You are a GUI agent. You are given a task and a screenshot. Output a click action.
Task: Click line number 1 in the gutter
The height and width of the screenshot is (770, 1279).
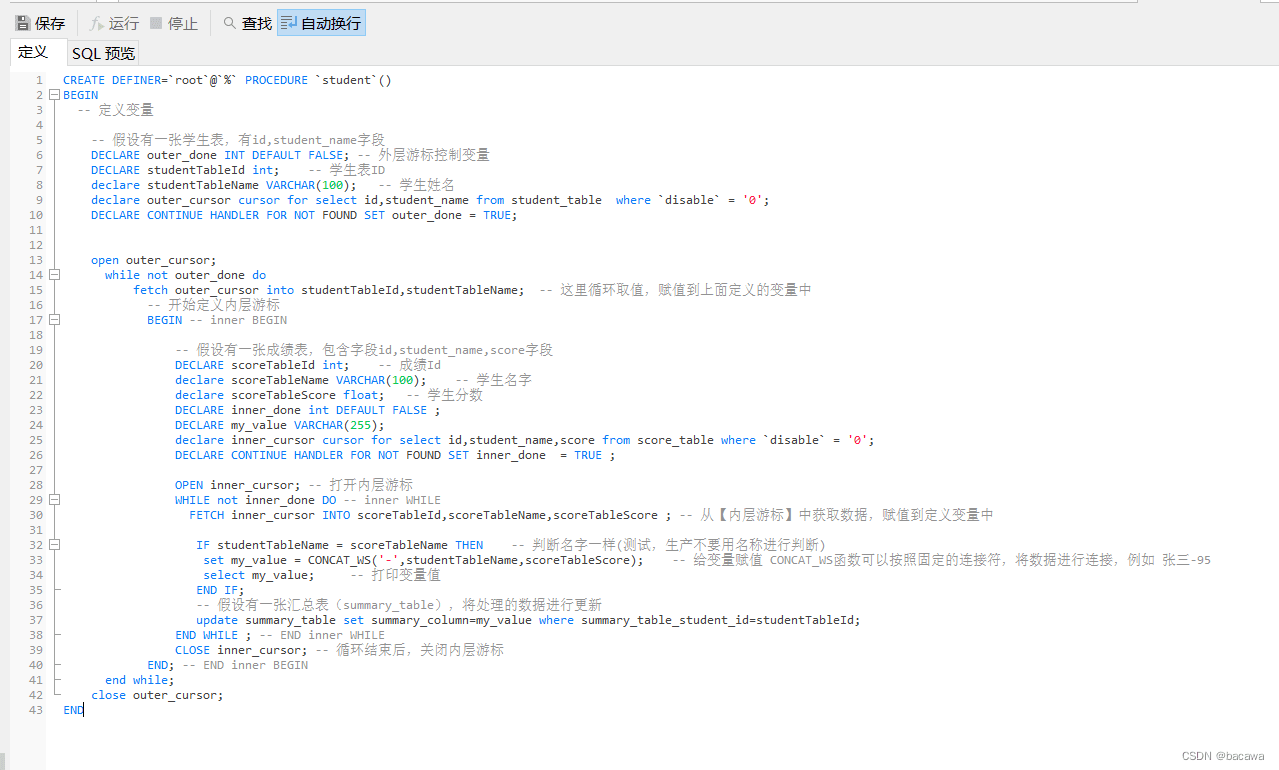[x=39, y=80]
